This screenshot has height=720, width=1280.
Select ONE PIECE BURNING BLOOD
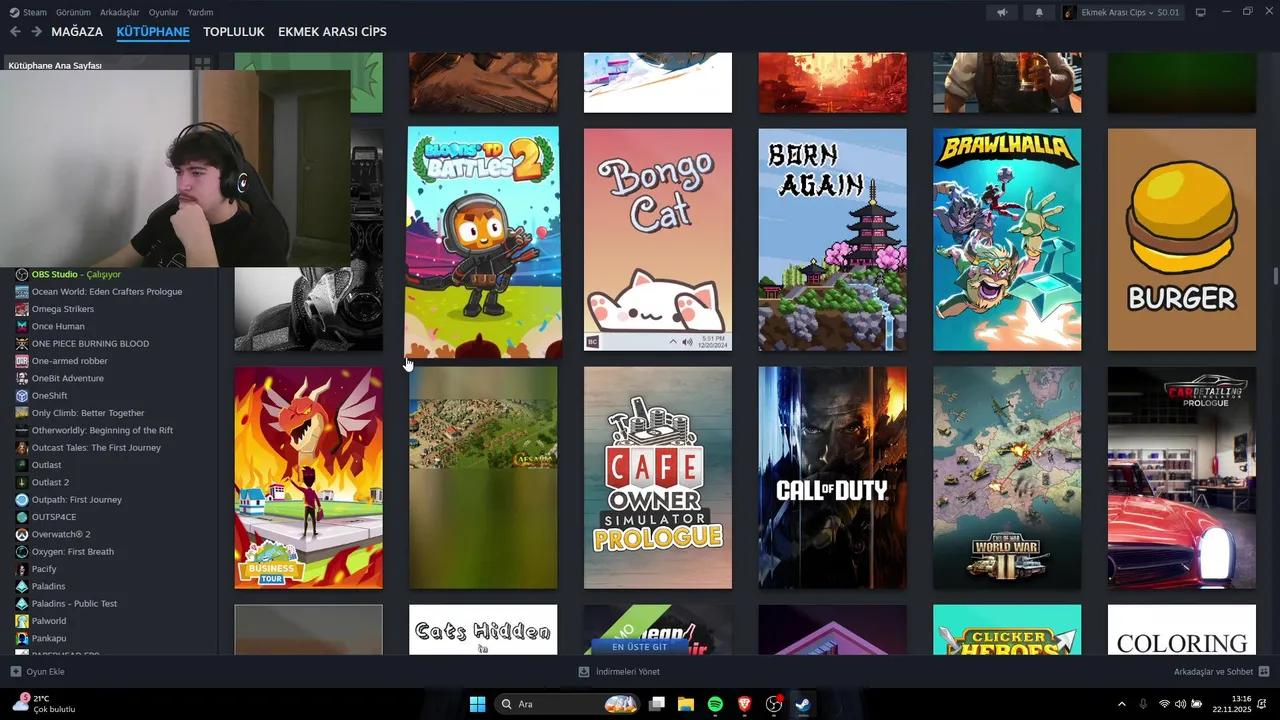(x=90, y=344)
